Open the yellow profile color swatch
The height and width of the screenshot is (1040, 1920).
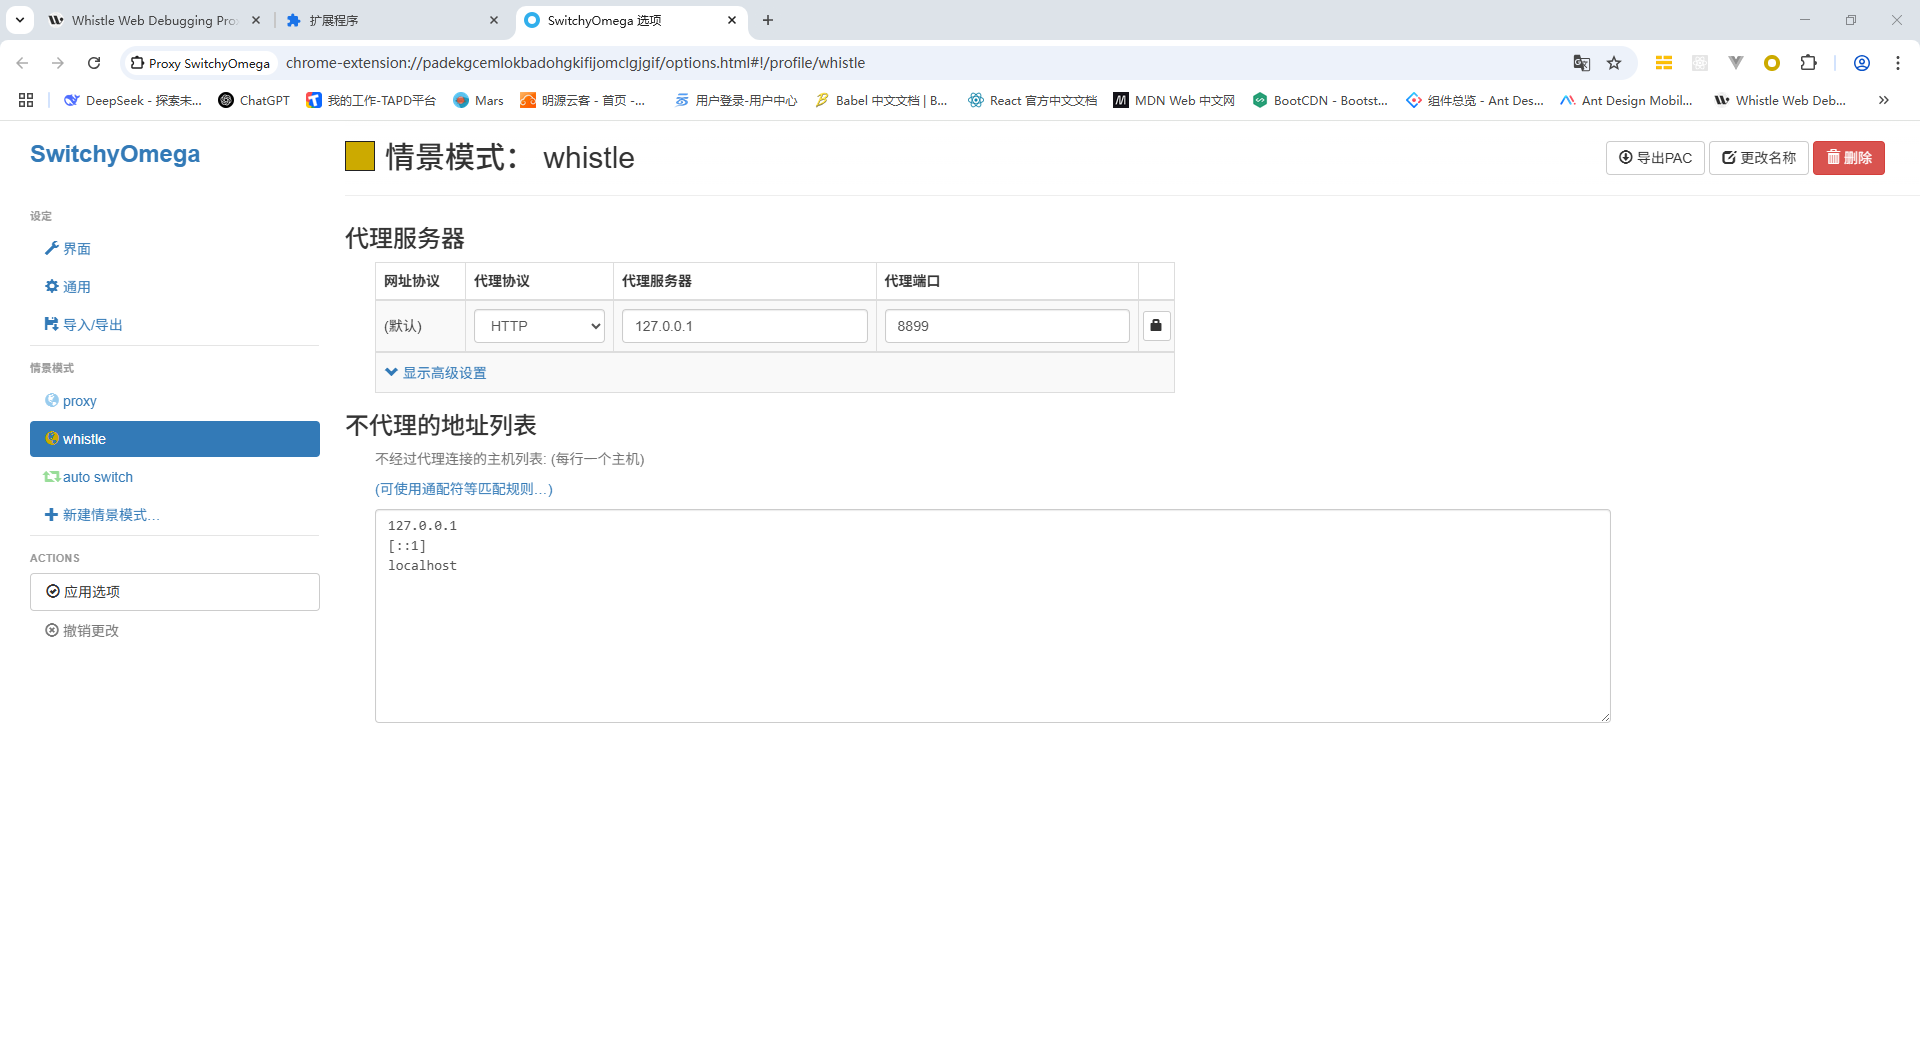pos(360,157)
